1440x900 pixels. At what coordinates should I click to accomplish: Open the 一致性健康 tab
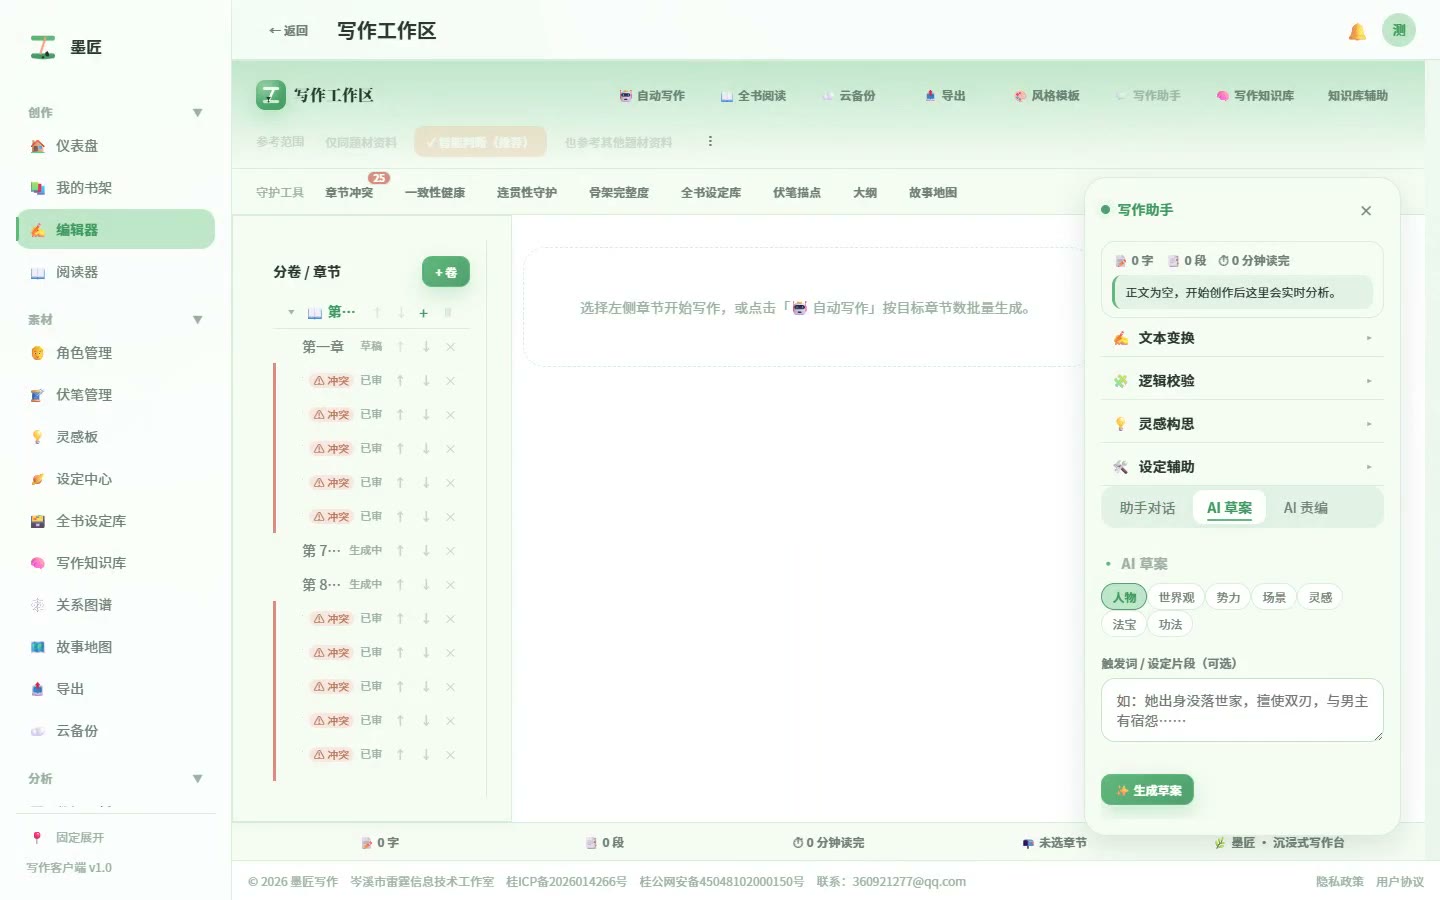tap(435, 192)
